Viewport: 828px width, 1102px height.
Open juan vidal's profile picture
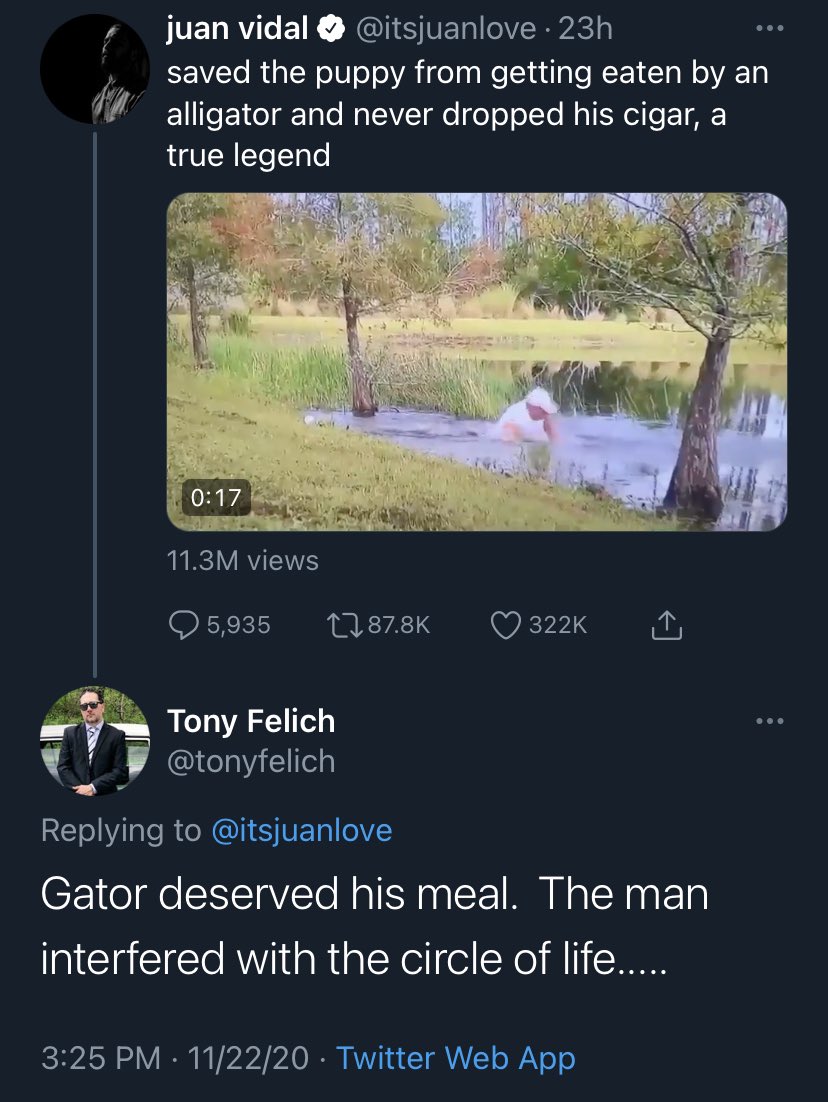(x=95, y=69)
